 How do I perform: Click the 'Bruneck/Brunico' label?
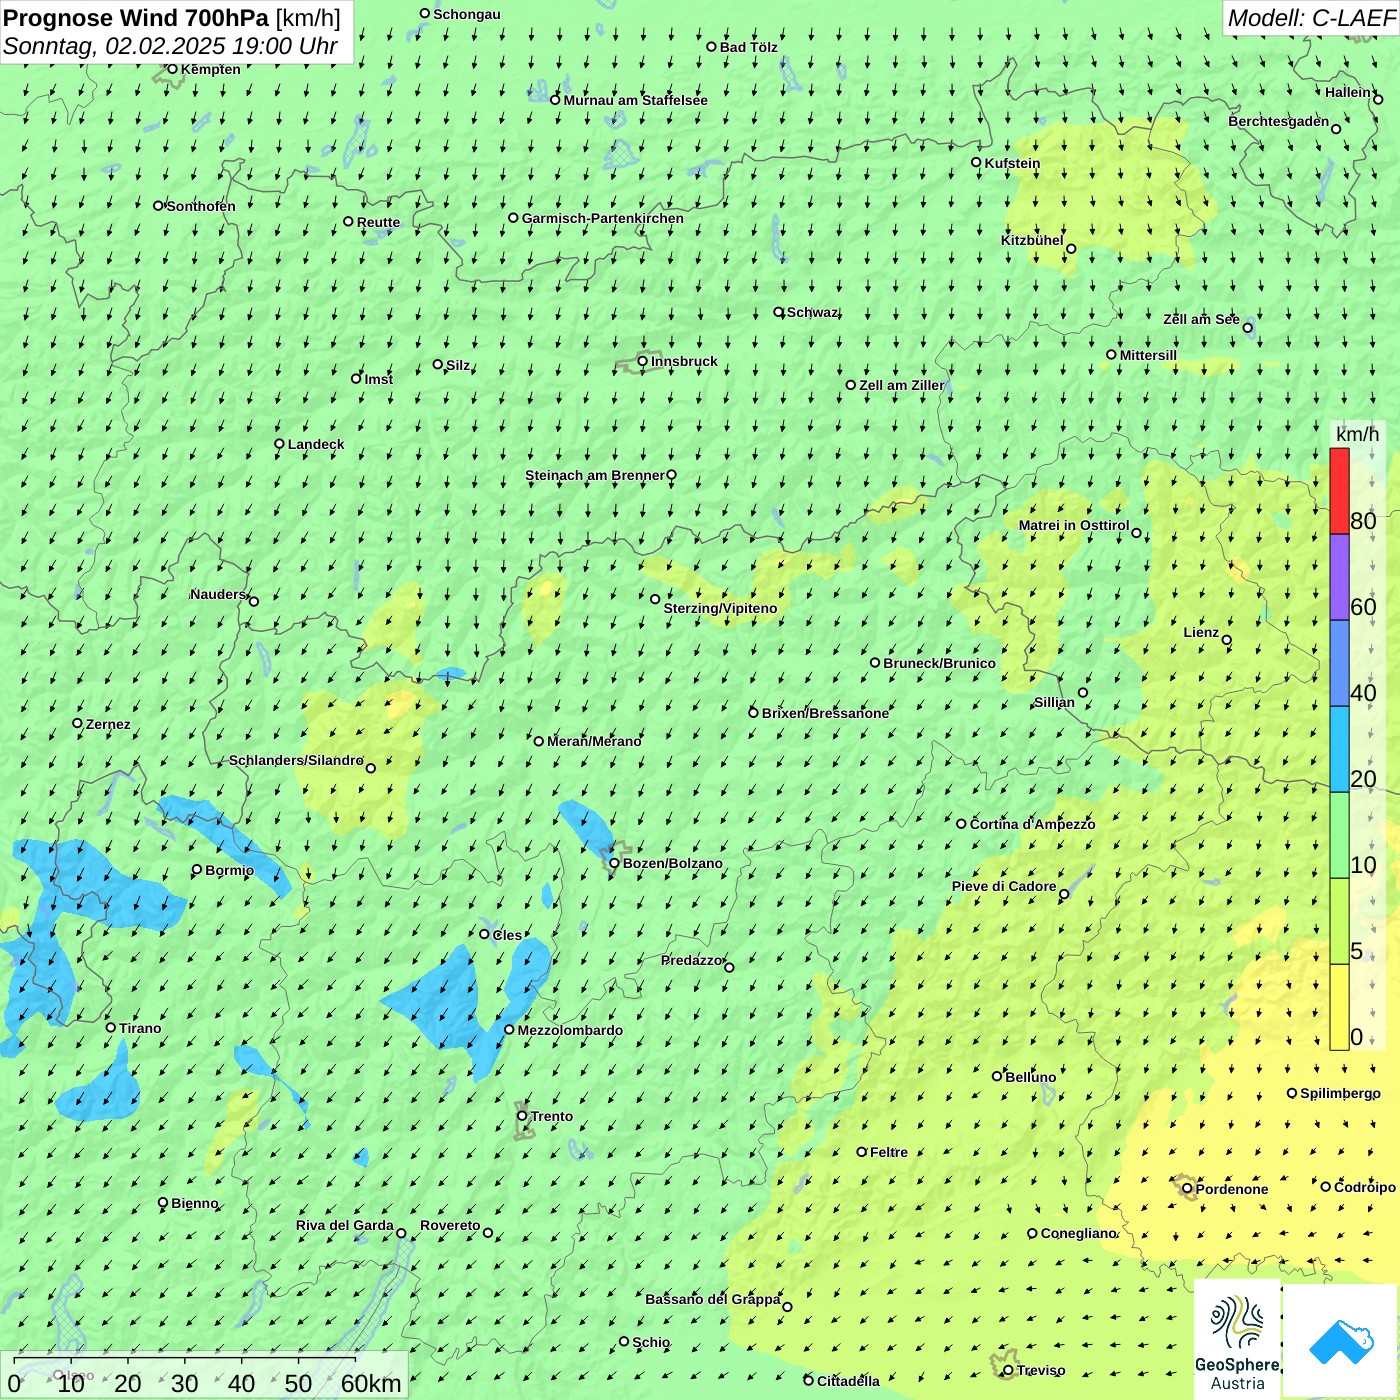tap(939, 663)
